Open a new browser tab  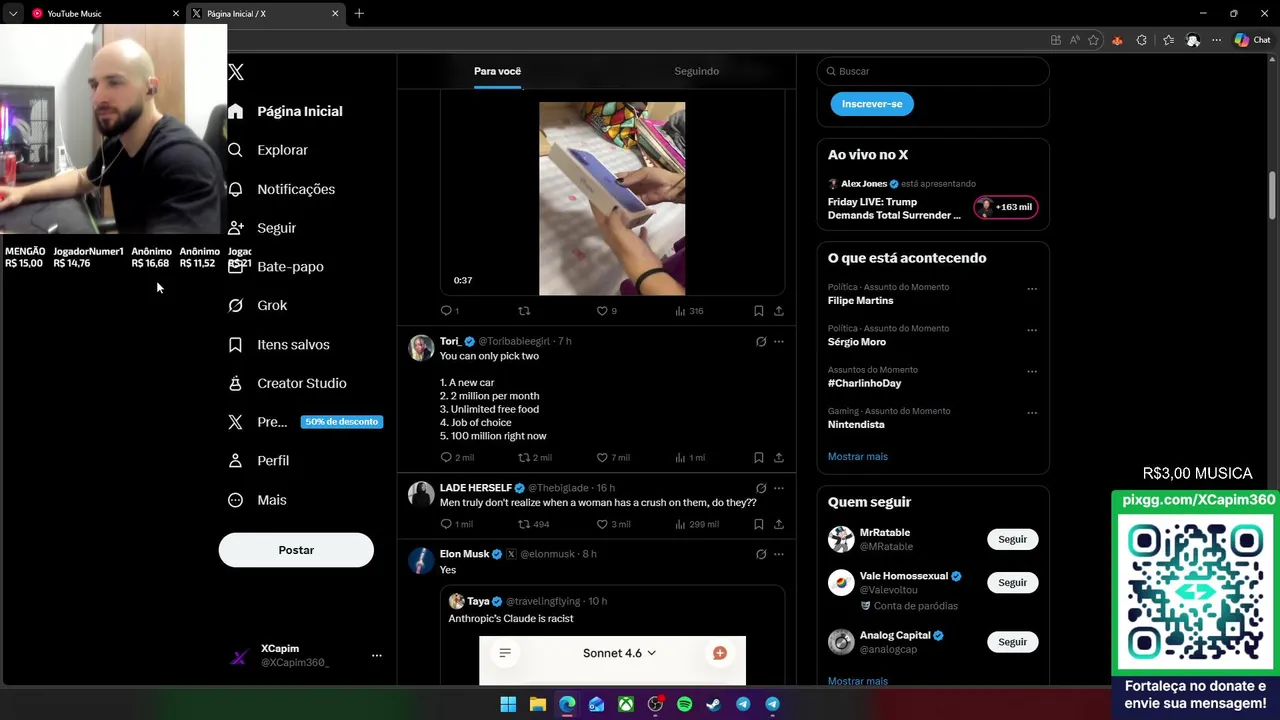[x=359, y=14]
